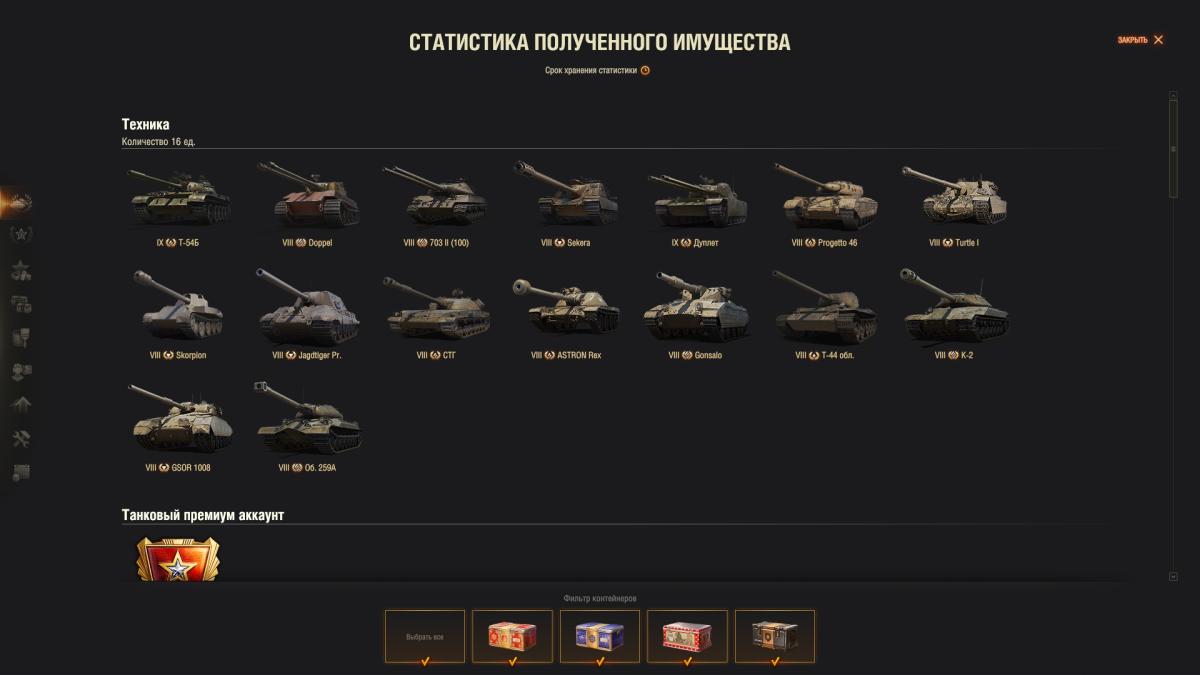Click the storage period info clock icon
The width and height of the screenshot is (1200, 675).
click(x=645, y=71)
